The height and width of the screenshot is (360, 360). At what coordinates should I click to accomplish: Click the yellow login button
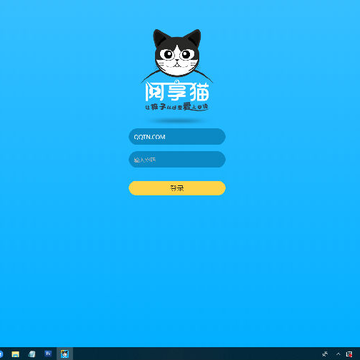(177, 188)
